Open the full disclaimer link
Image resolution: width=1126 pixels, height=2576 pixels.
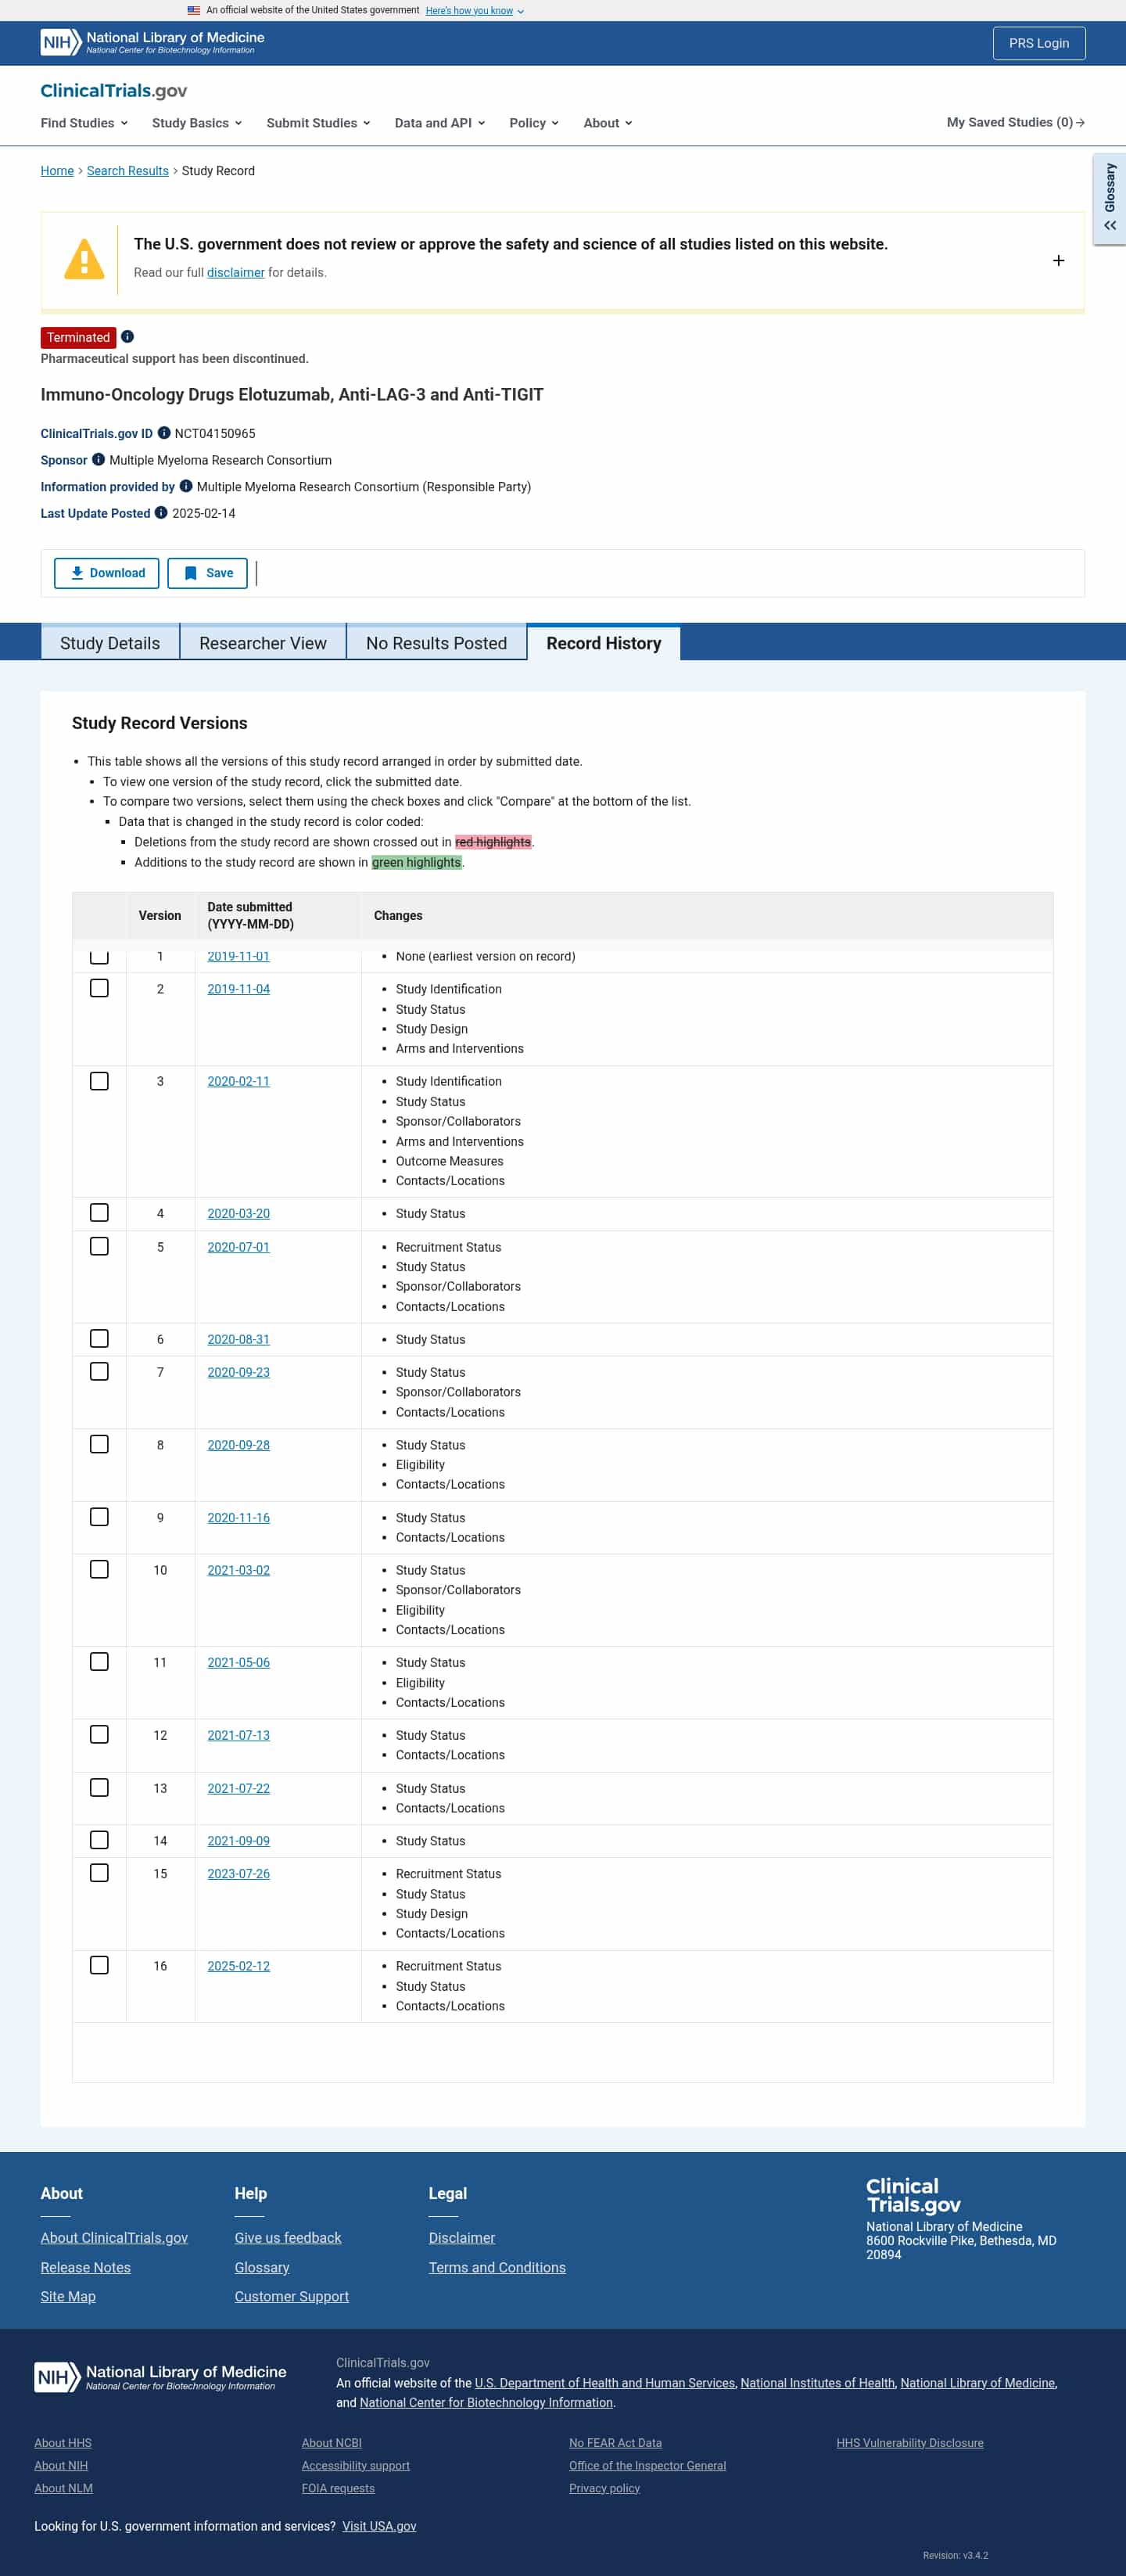pos(235,272)
